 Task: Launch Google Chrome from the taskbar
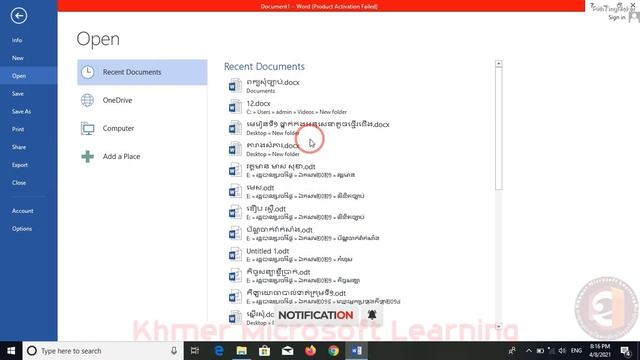(333, 351)
